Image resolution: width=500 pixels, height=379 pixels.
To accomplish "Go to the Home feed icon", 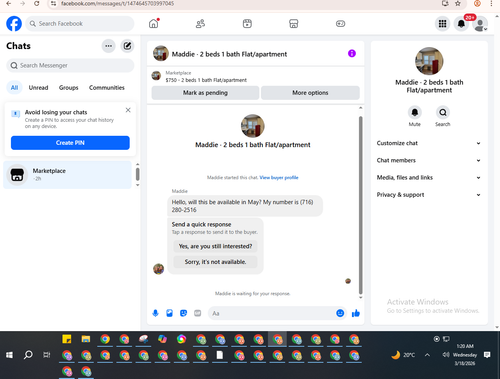I will [x=153, y=24].
